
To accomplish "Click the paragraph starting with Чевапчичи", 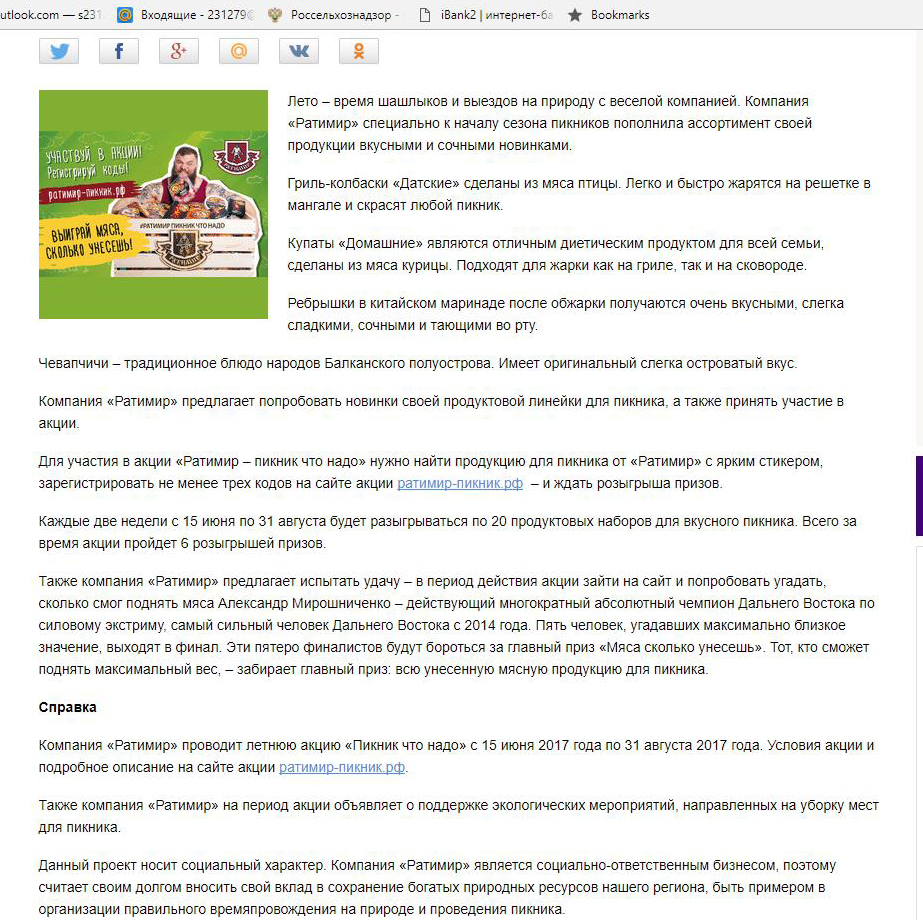I will pyautogui.click(x=418, y=363).
